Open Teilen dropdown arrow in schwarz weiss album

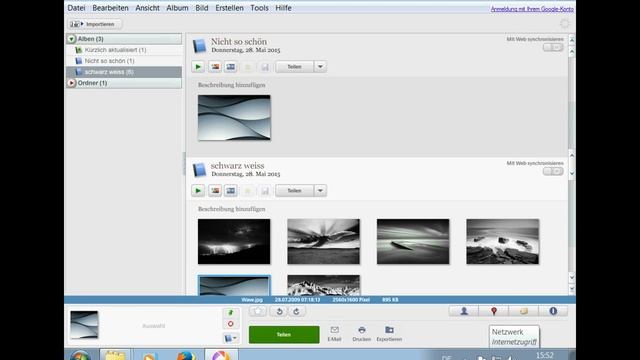tap(320, 191)
